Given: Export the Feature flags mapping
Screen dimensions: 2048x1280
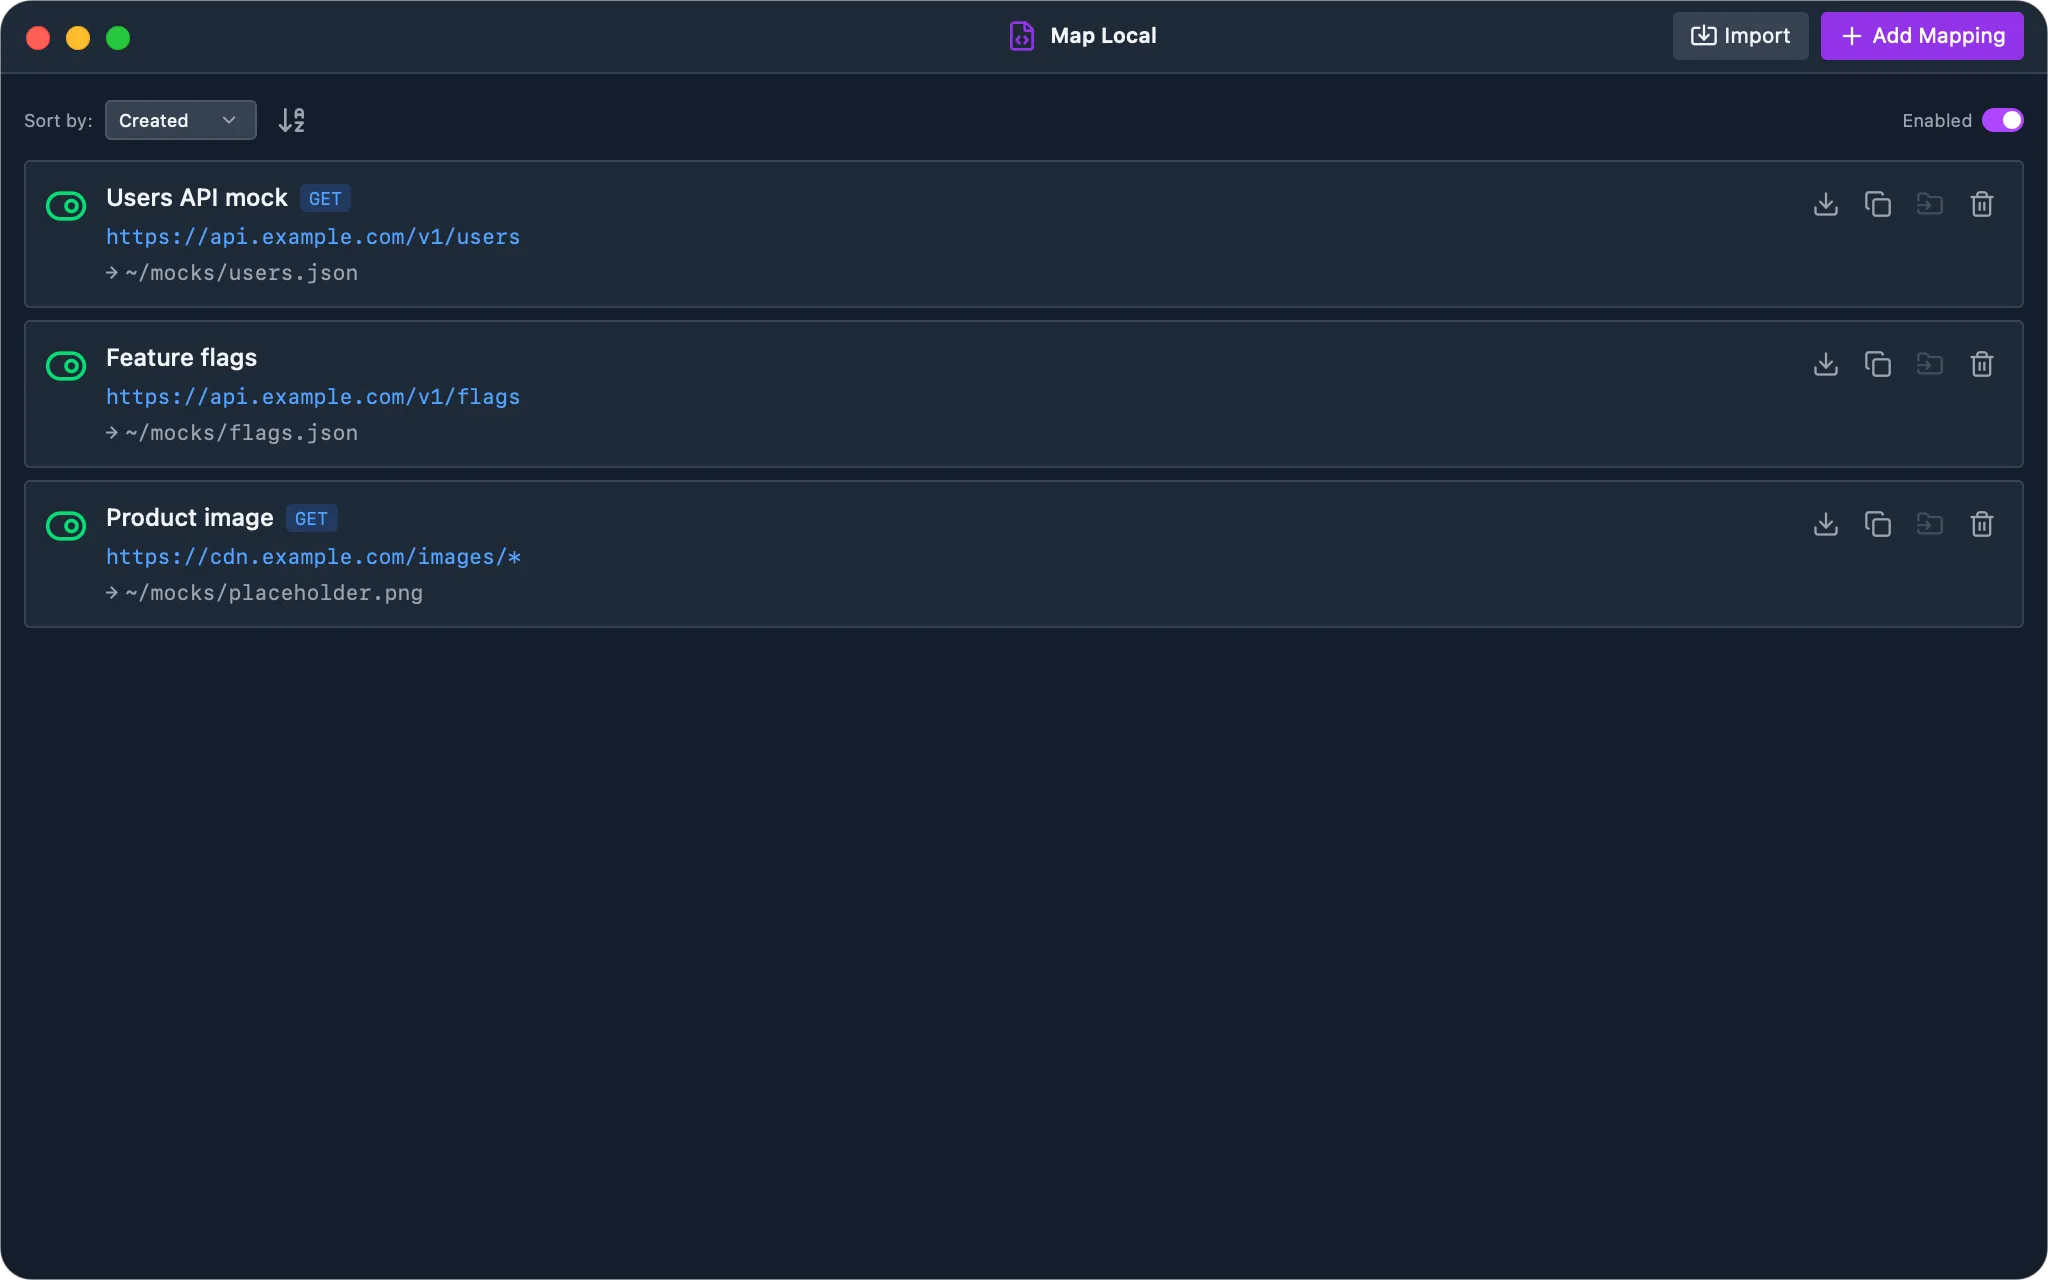Looking at the screenshot, I should pyautogui.click(x=1826, y=364).
